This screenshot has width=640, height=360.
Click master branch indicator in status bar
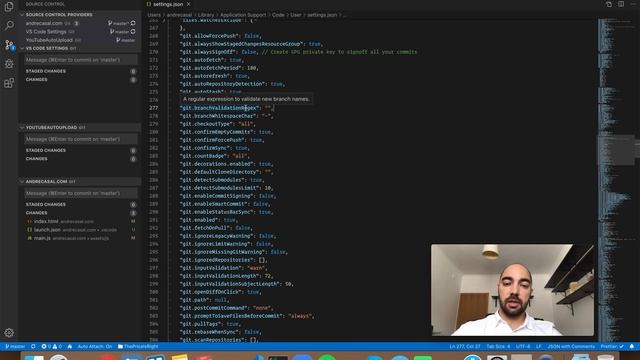point(15,347)
